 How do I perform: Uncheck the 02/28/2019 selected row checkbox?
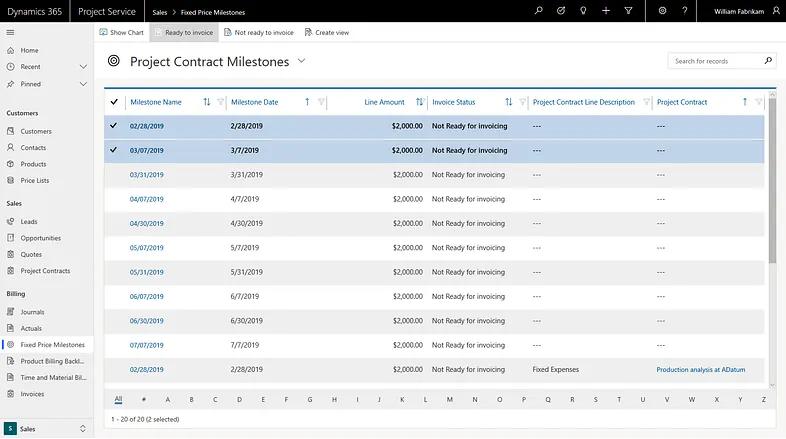click(x=113, y=126)
